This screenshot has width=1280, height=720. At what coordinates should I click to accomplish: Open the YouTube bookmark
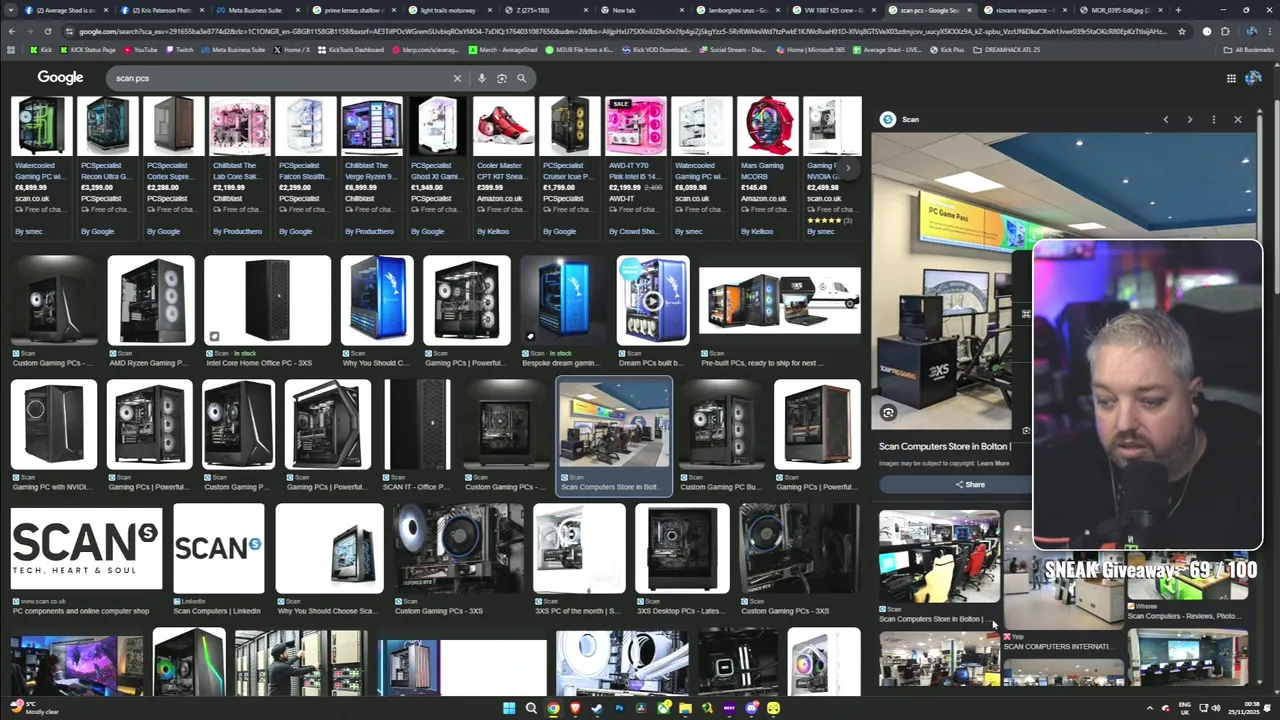pyautogui.click(x=141, y=49)
